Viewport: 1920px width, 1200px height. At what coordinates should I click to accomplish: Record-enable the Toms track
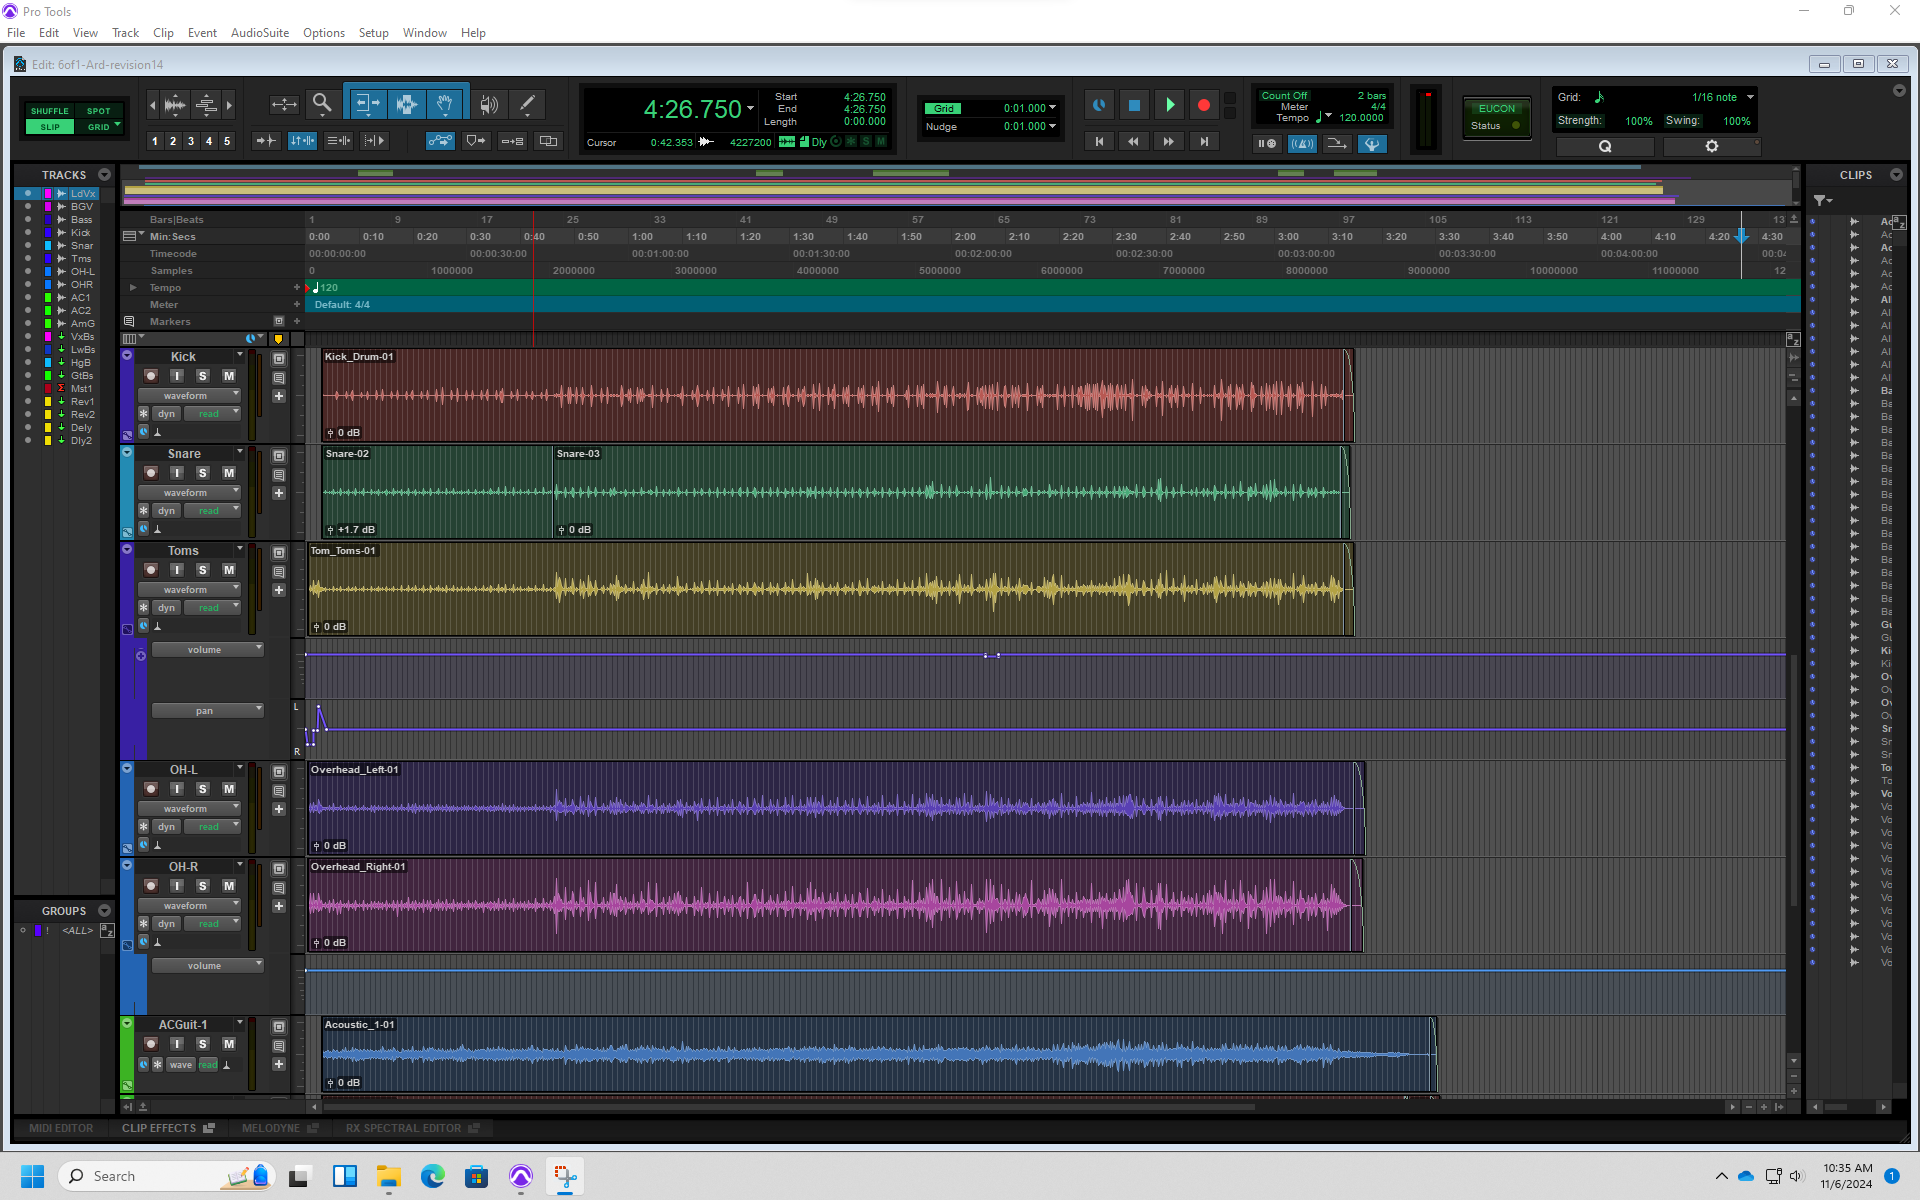tap(151, 570)
